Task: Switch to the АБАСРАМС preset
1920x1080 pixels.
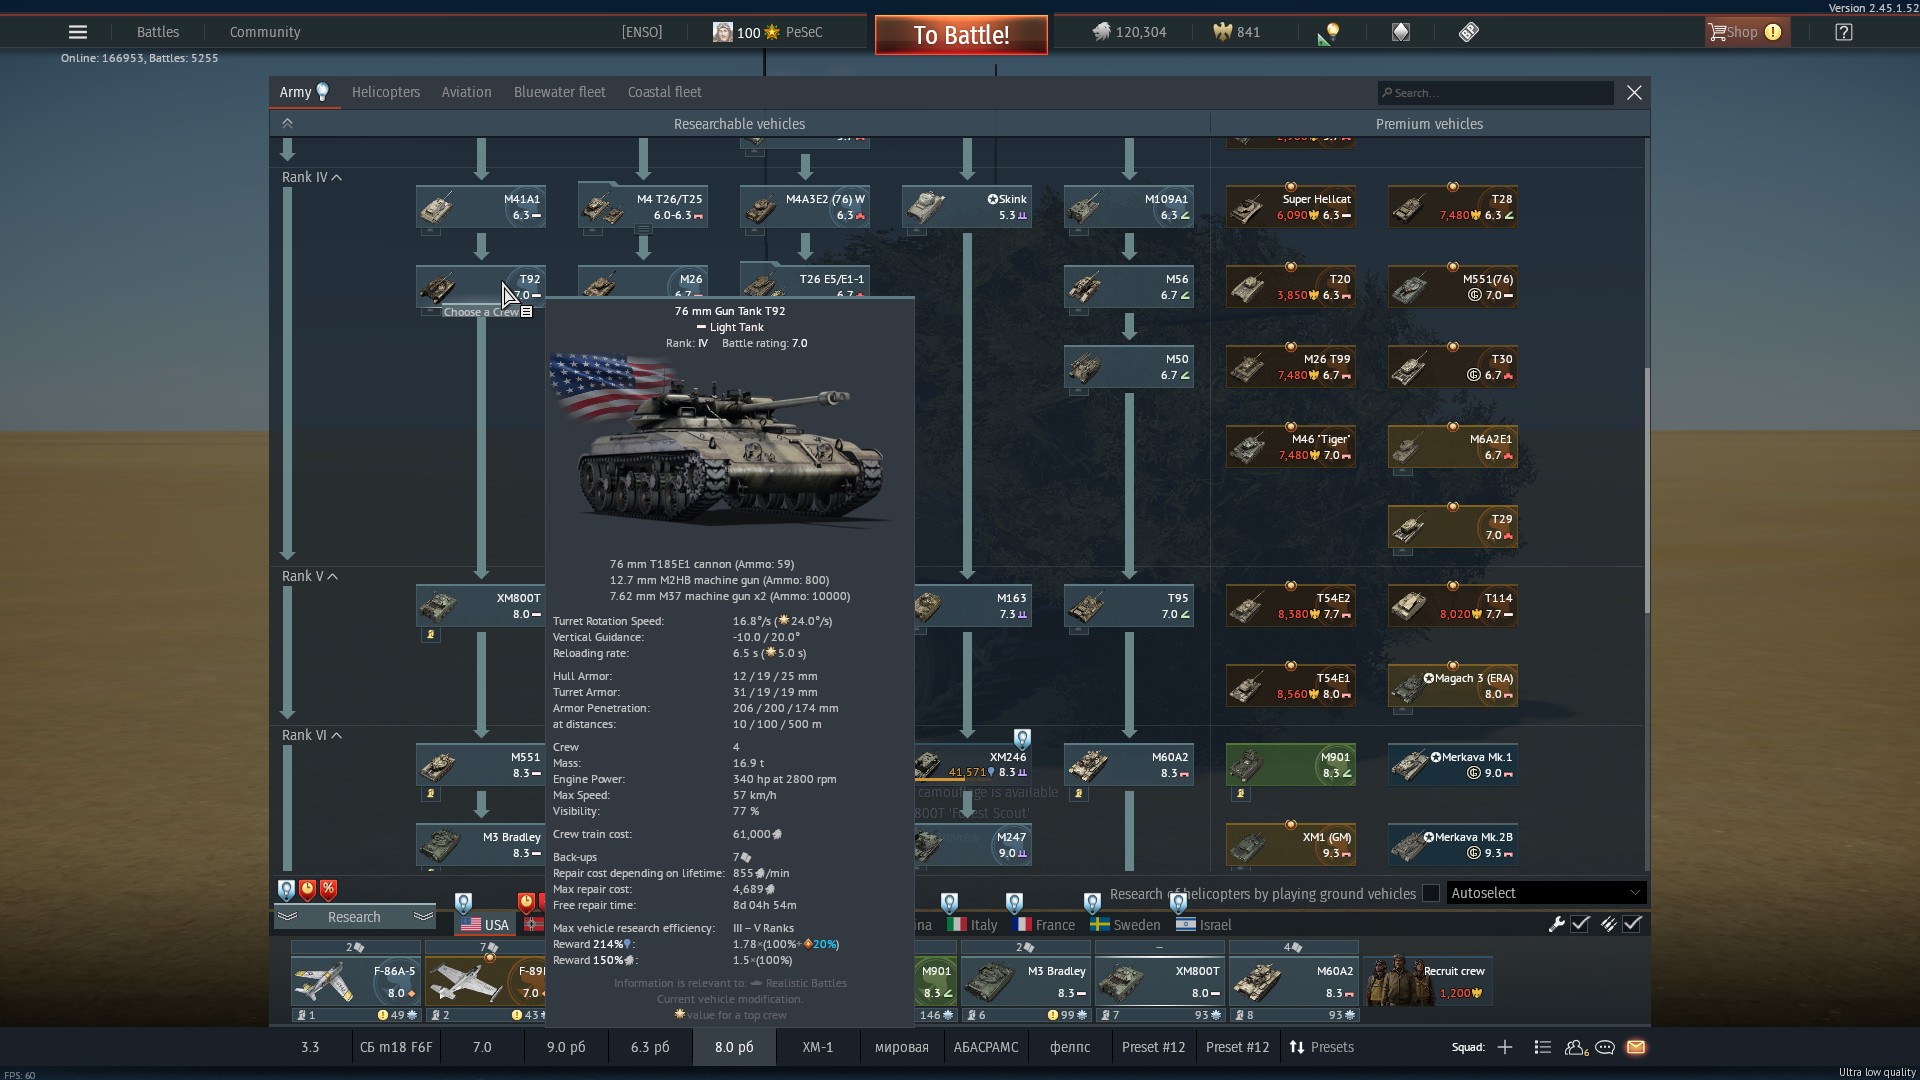Action: point(986,1047)
